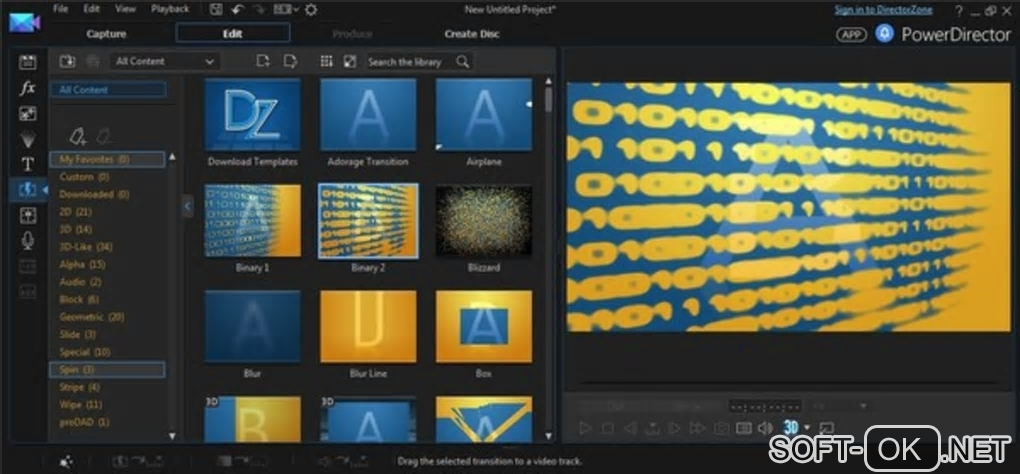Select the proDAD (1) category
The width and height of the screenshot is (1020, 474).
tap(85, 422)
